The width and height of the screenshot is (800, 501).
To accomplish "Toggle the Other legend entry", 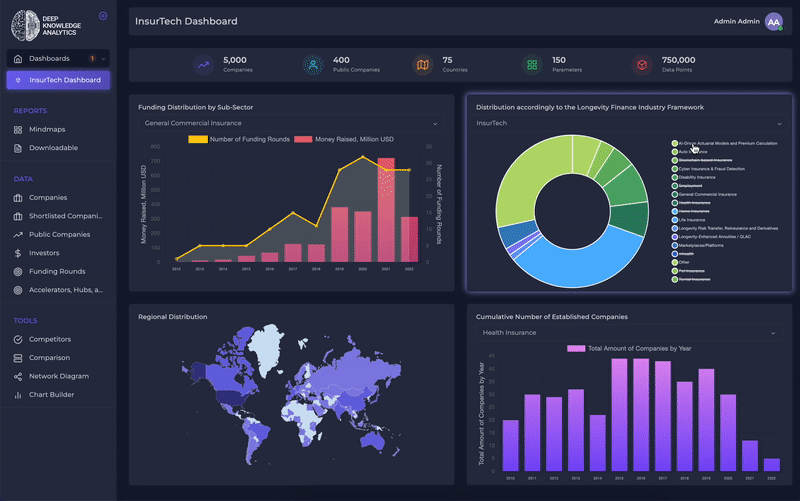I will coord(681,262).
